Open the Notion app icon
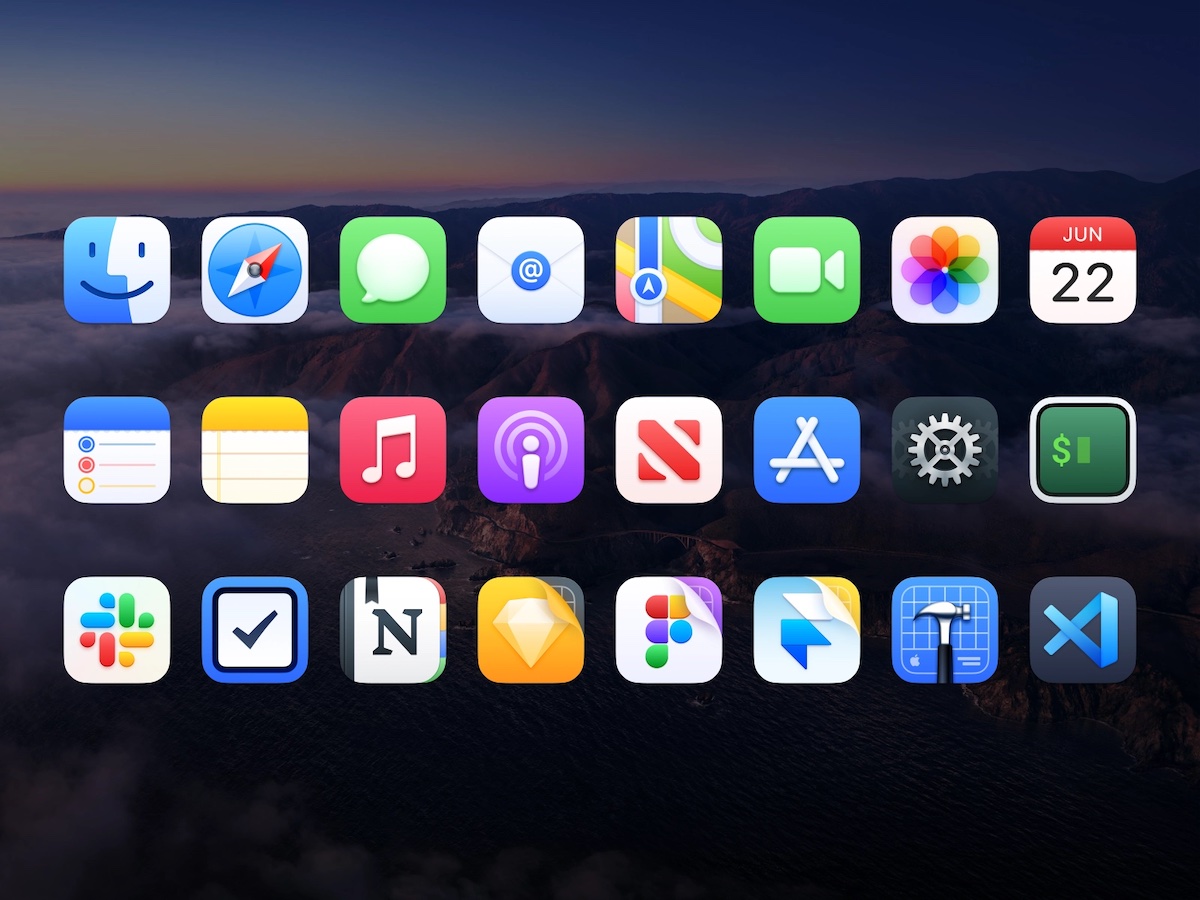 [x=393, y=630]
